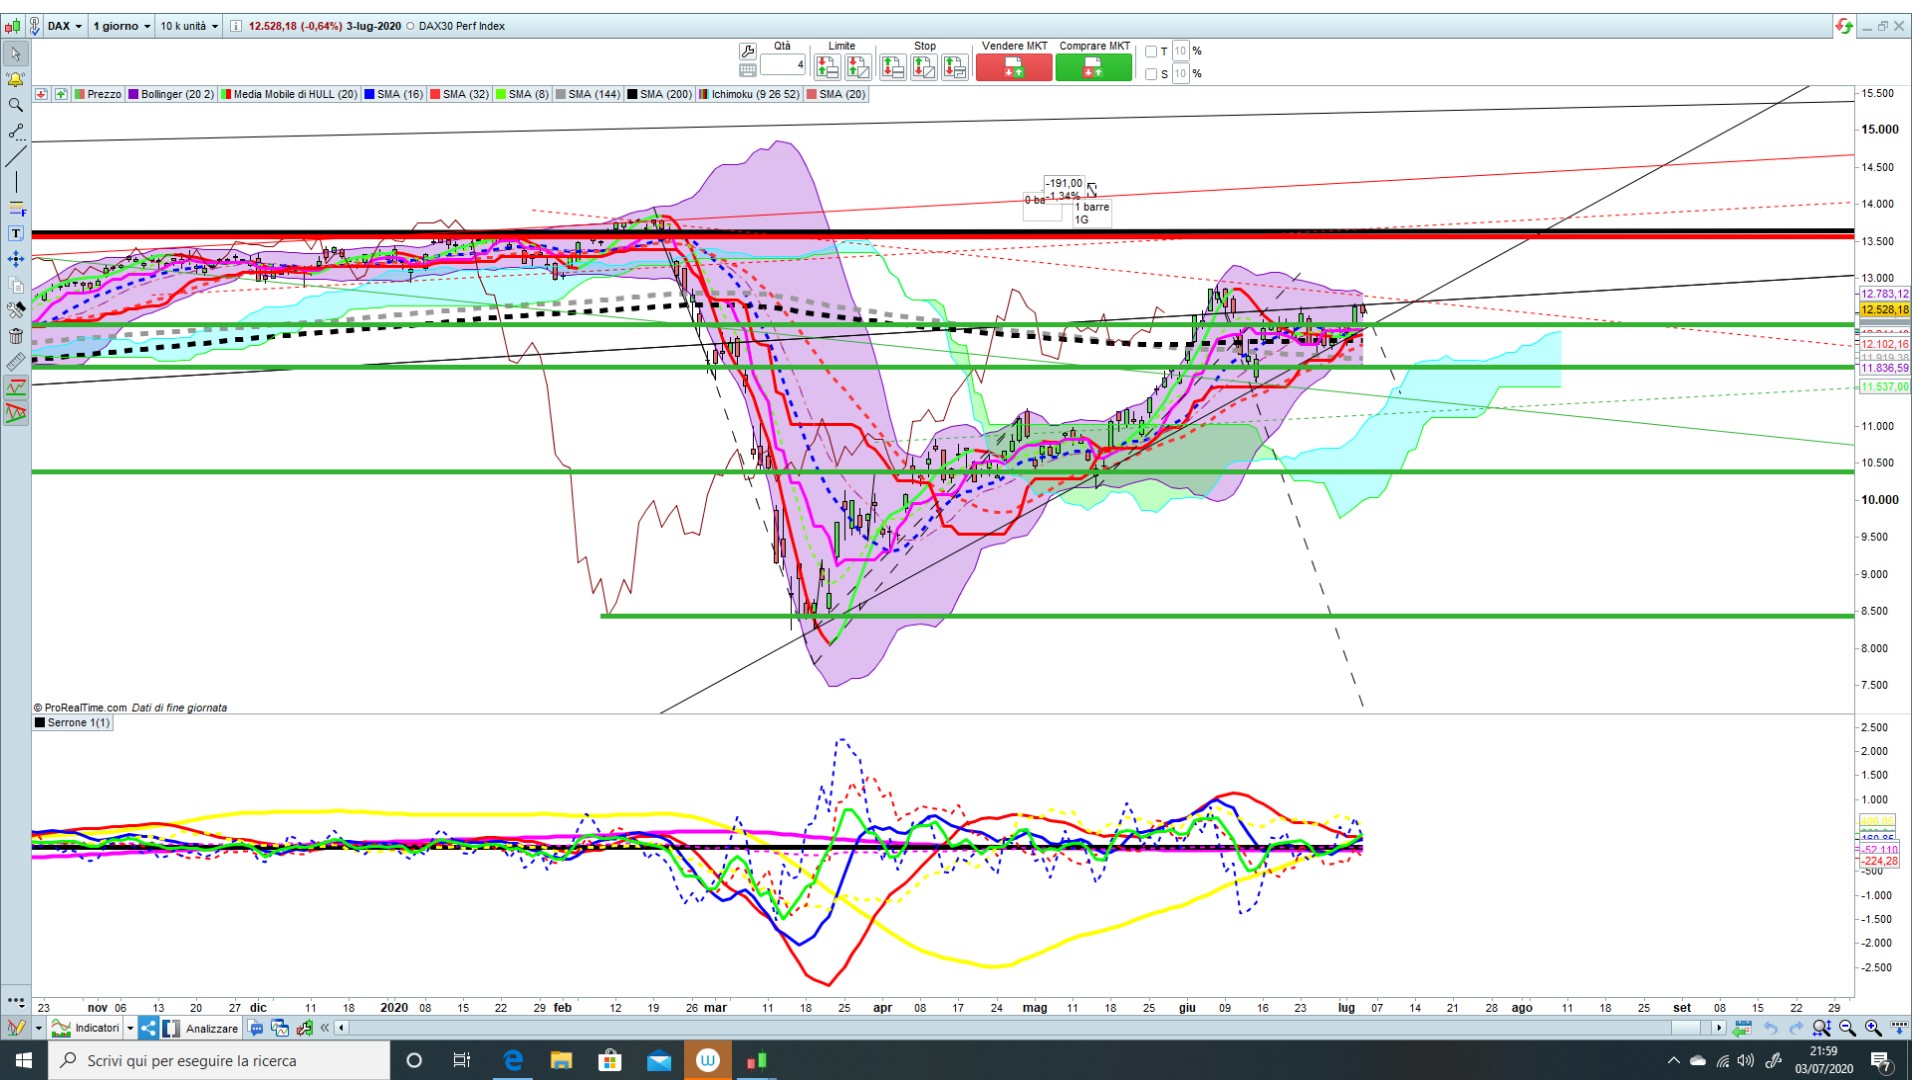Click the Indicatori button
This screenshot has width=1920, height=1080.
tap(87, 1028)
